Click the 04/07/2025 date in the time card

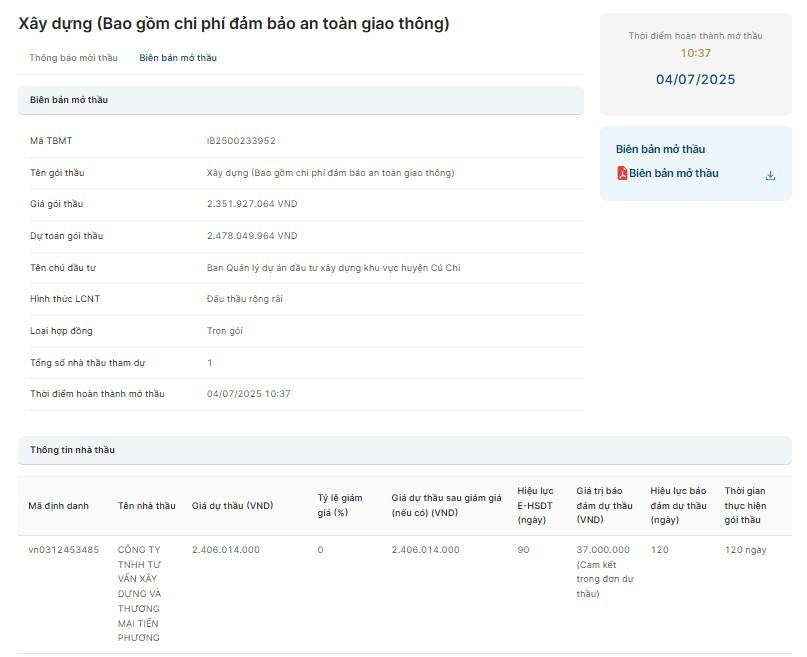click(695, 80)
